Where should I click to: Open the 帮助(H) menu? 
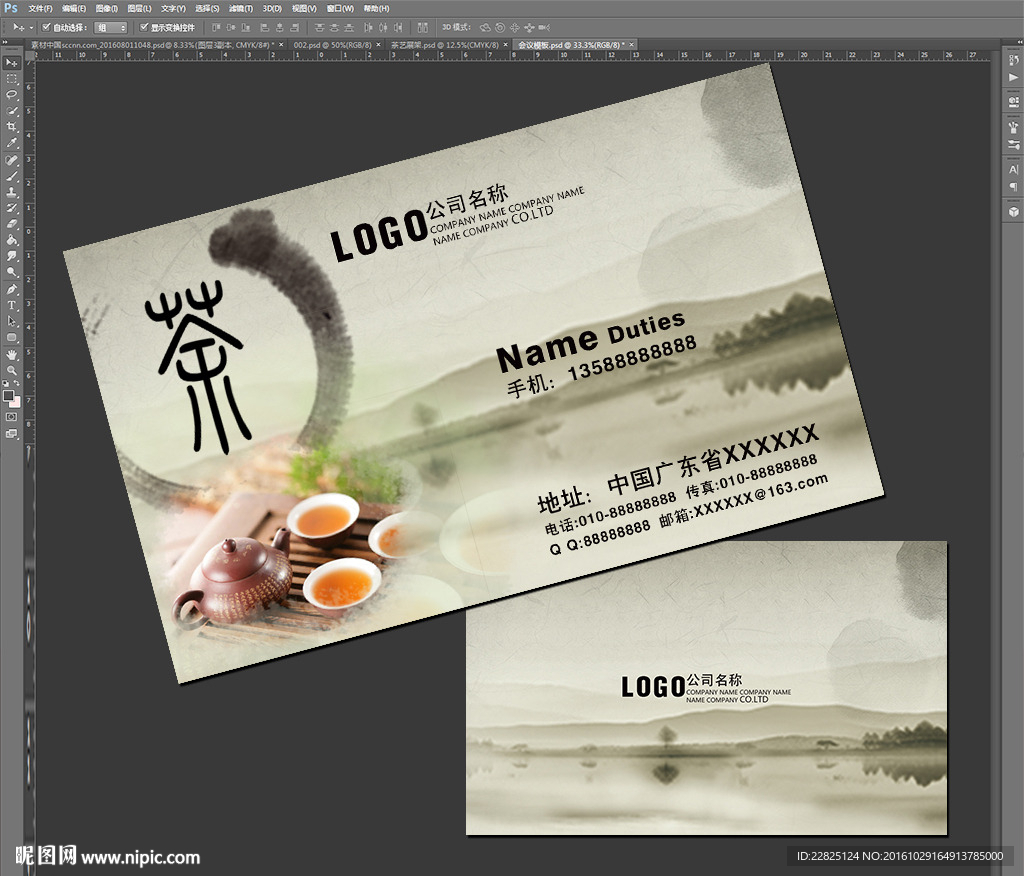click(376, 8)
